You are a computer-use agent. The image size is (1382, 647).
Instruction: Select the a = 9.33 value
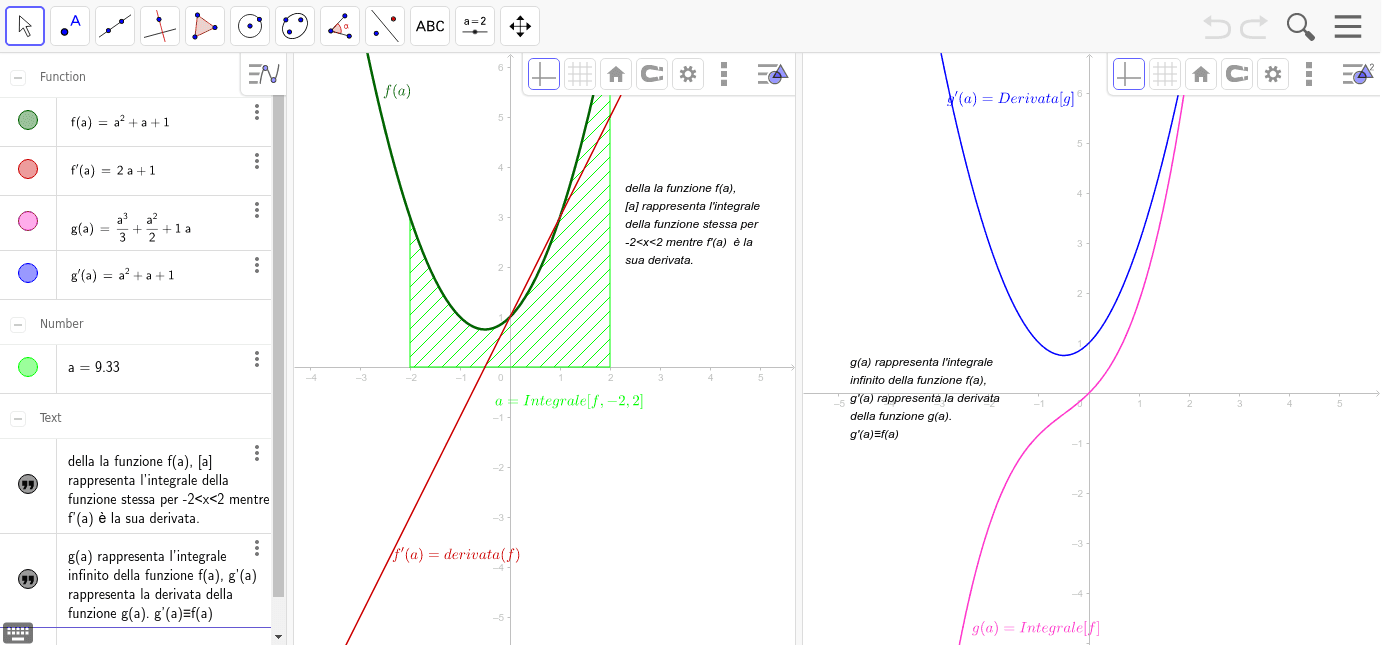click(x=94, y=367)
